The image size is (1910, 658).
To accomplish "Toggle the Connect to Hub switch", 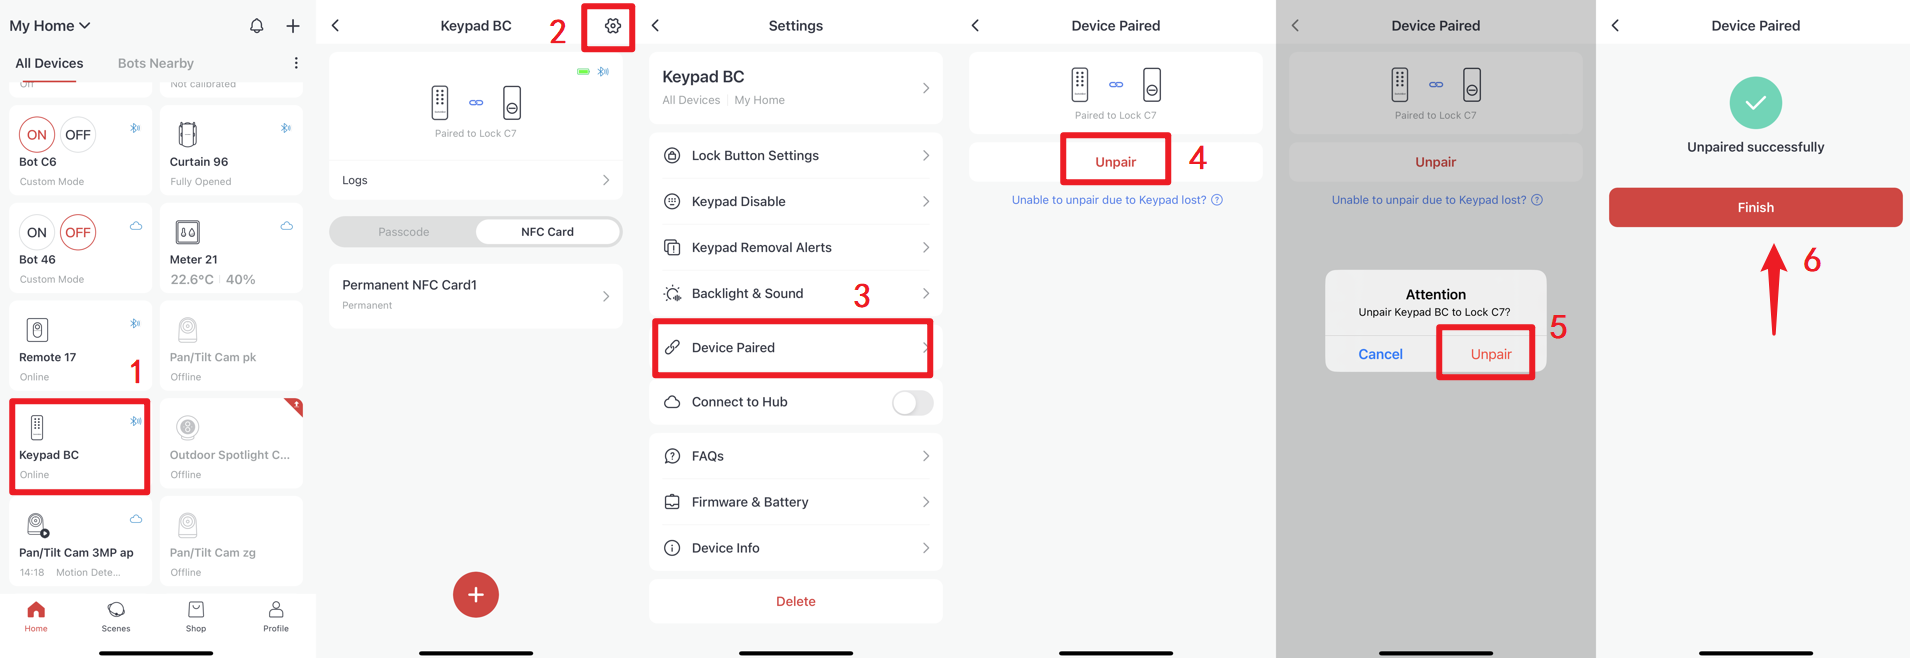I will [911, 402].
